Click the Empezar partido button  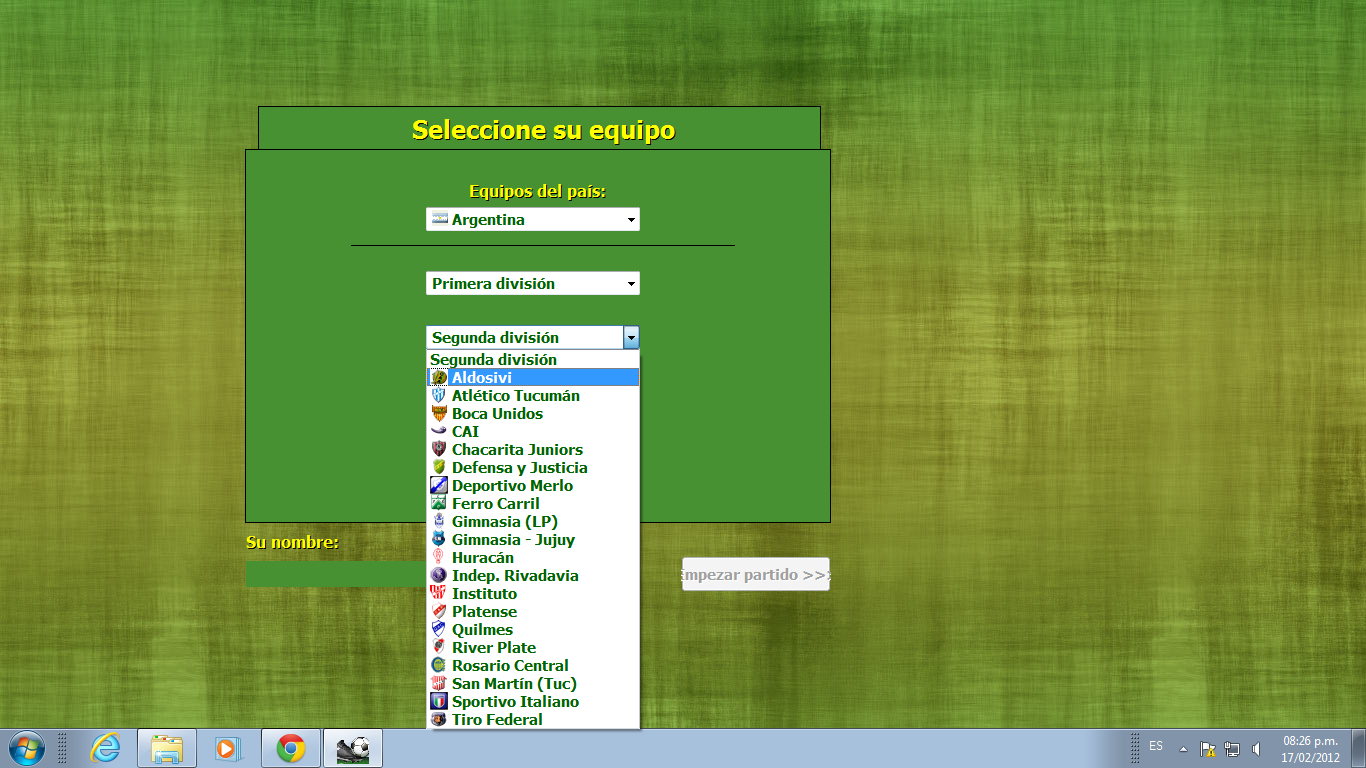pyautogui.click(x=756, y=574)
